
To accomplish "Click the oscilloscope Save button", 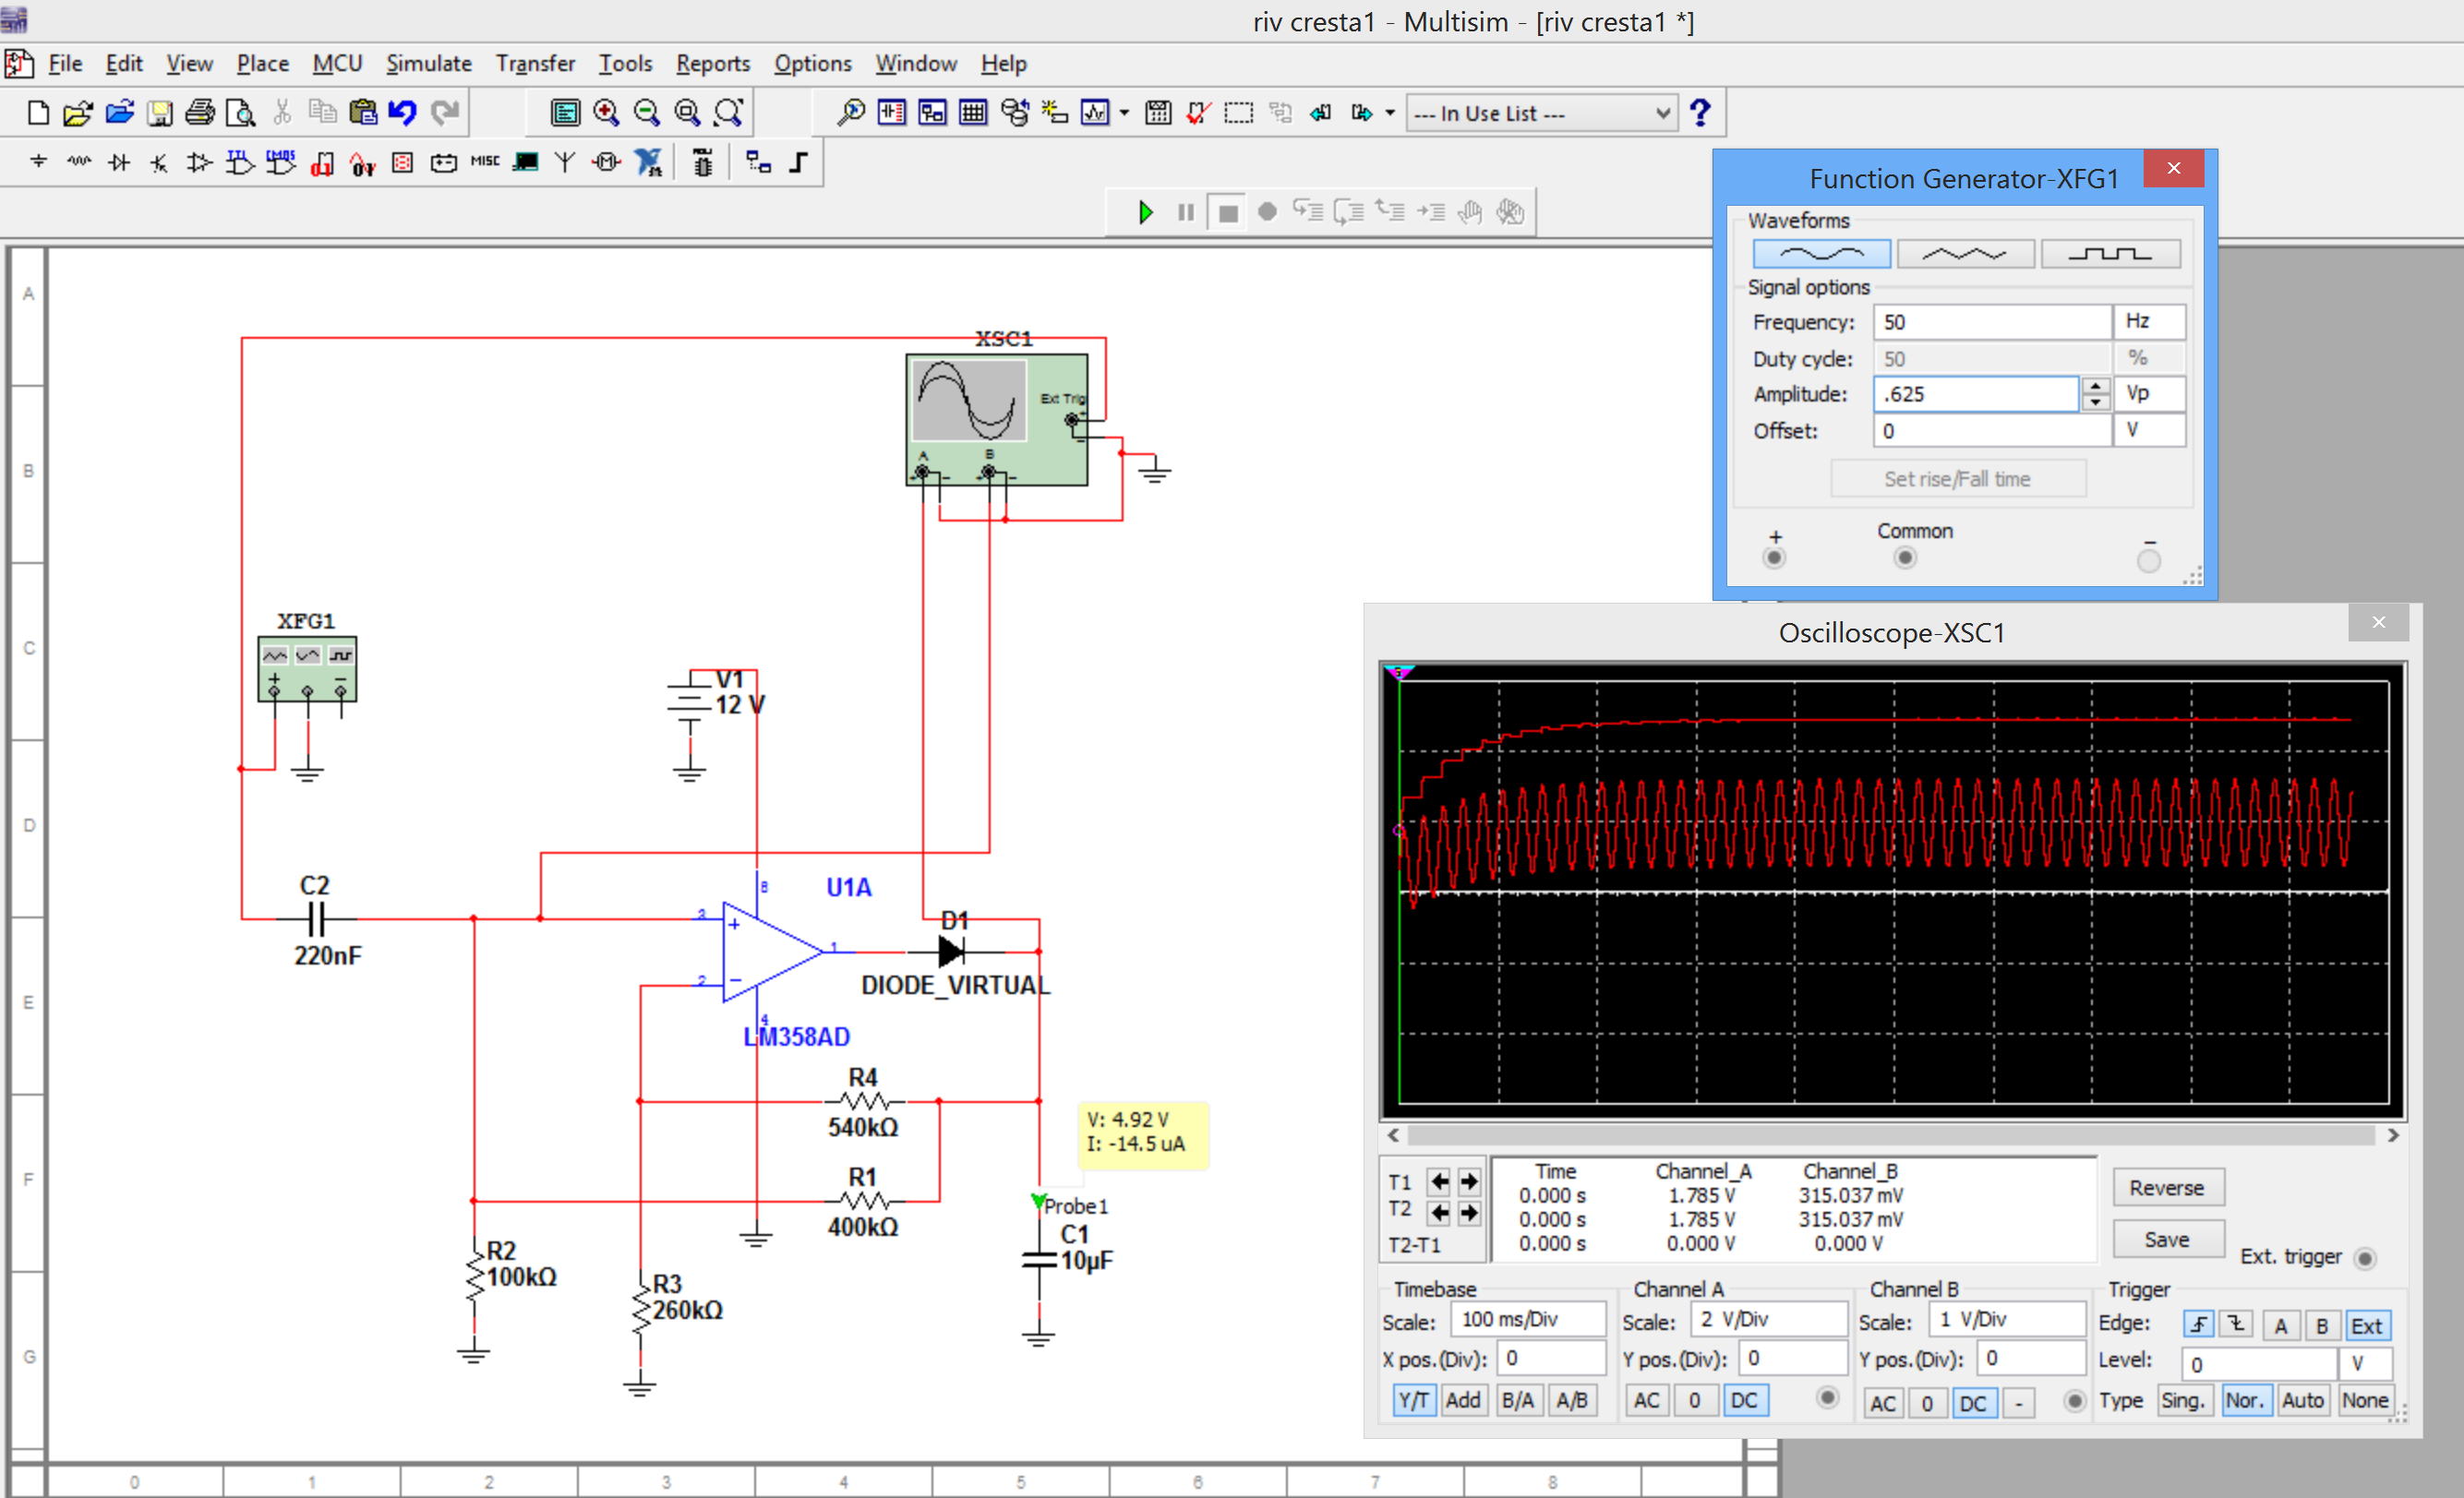I will (2166, 1239).
